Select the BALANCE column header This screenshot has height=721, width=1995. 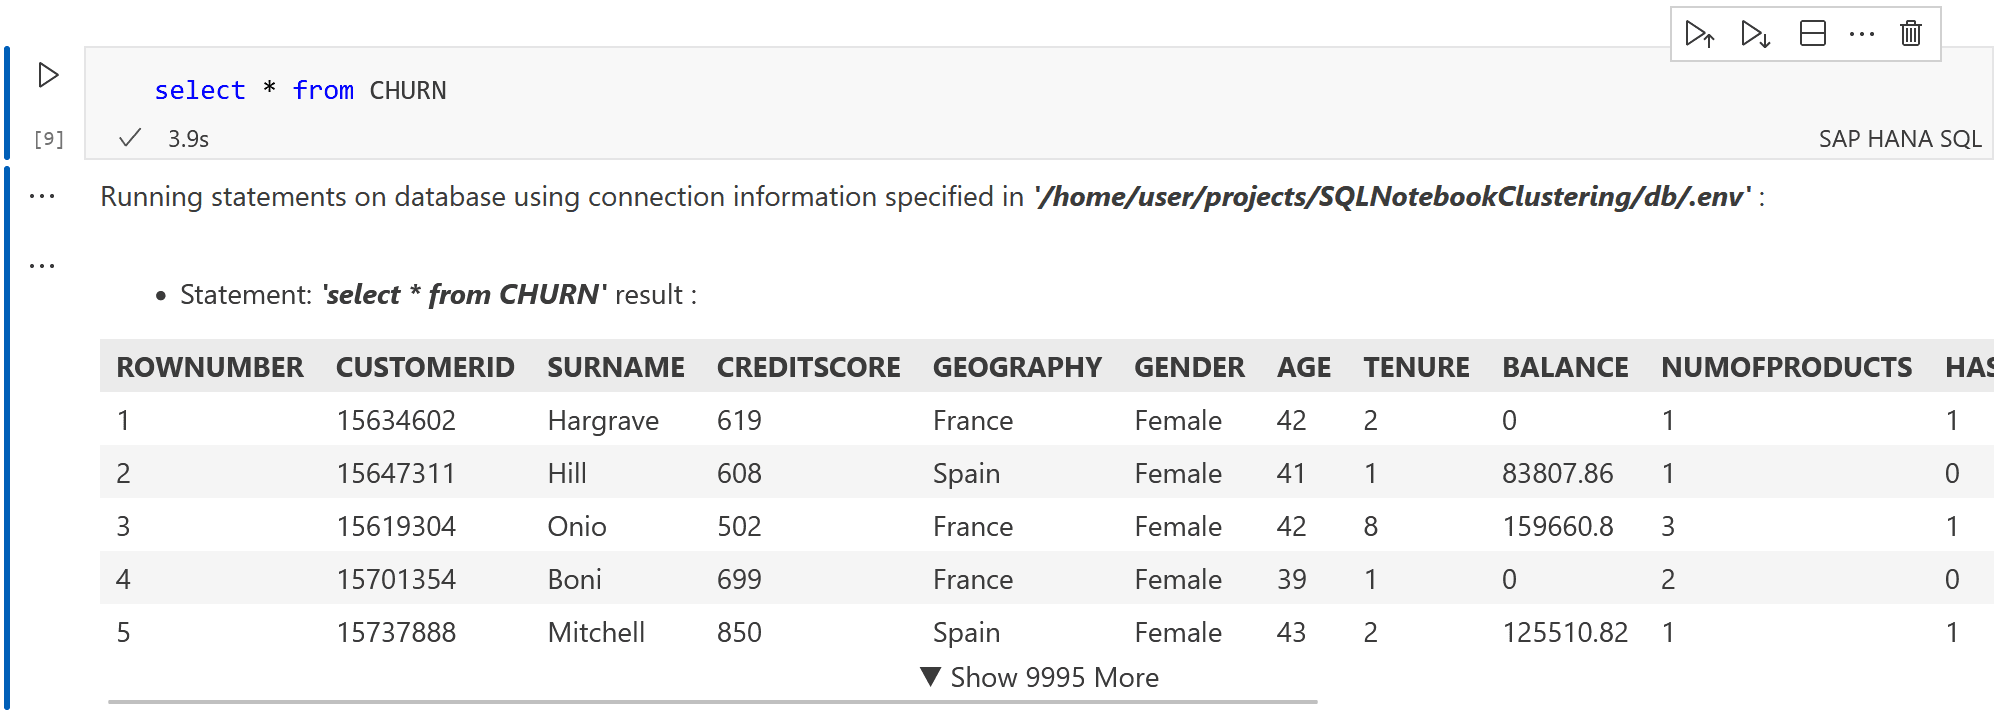(x=1564, y=367)
